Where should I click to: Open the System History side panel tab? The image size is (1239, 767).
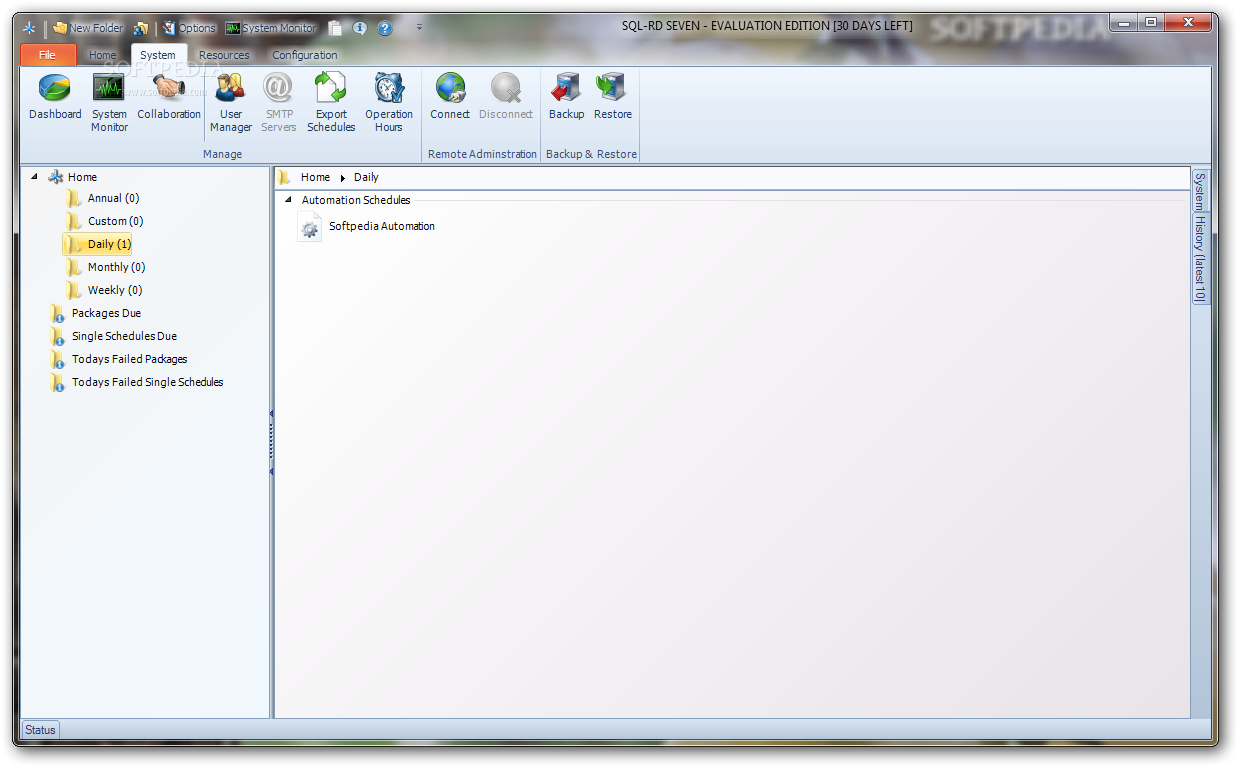tap(1200, 237)
